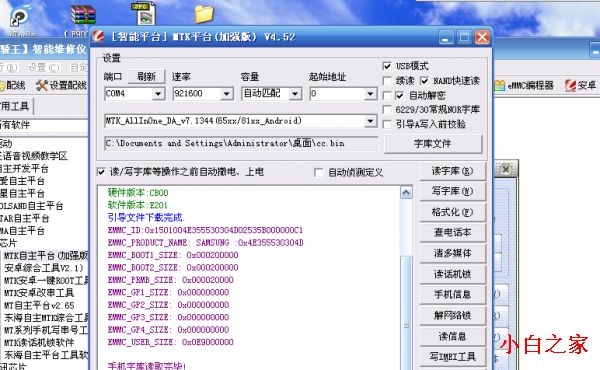This screenshot has height=370, width=600.
Task: Click the 清多媒体 button
Action: coord(452,253)
